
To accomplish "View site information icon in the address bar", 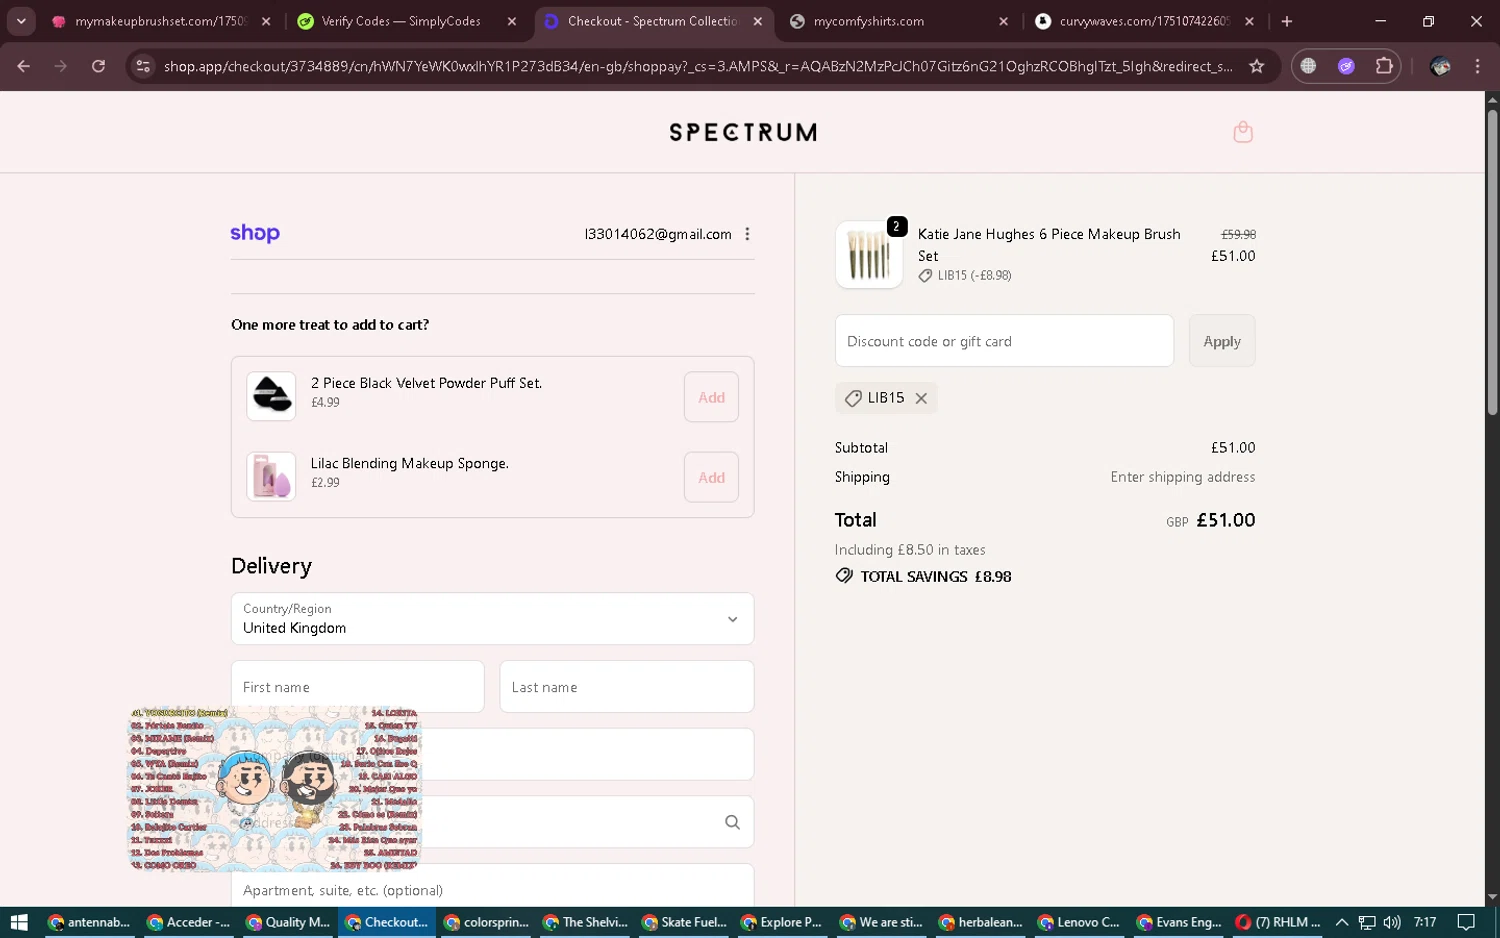I will [x=143, y=66].
